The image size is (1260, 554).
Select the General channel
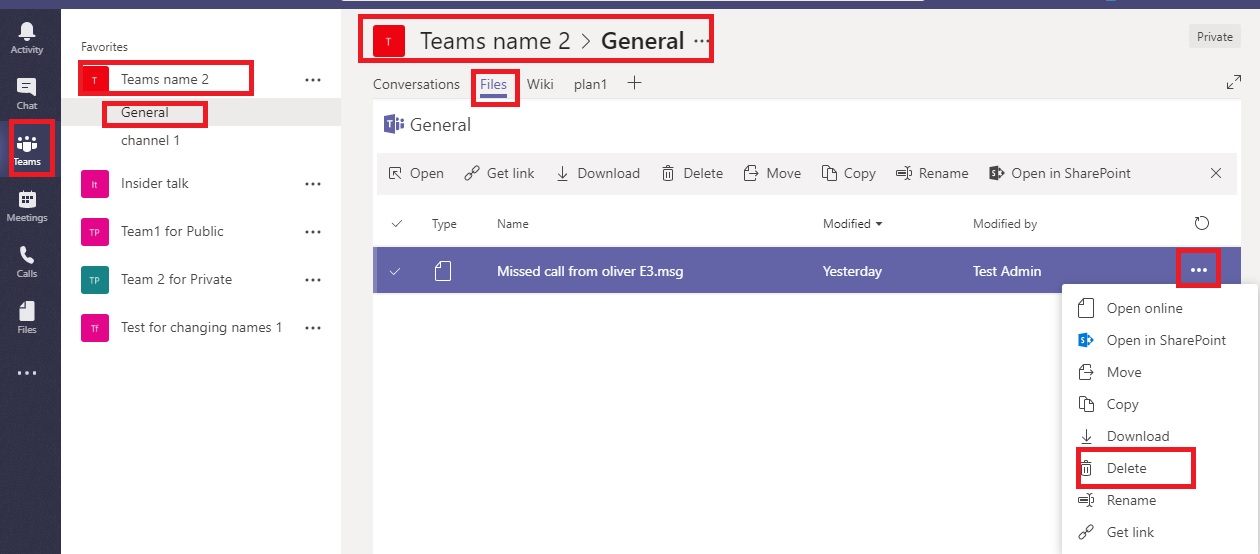pos(145,112)
